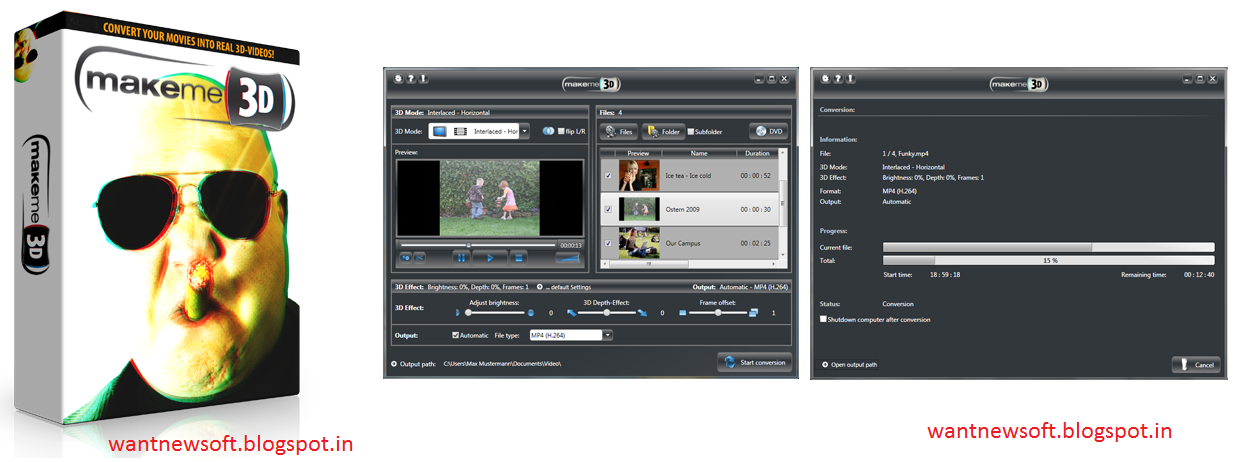Click second small icon beside snapshot button
The image size is (1240, 462).
pyautogui.click(x=420, y=257)
